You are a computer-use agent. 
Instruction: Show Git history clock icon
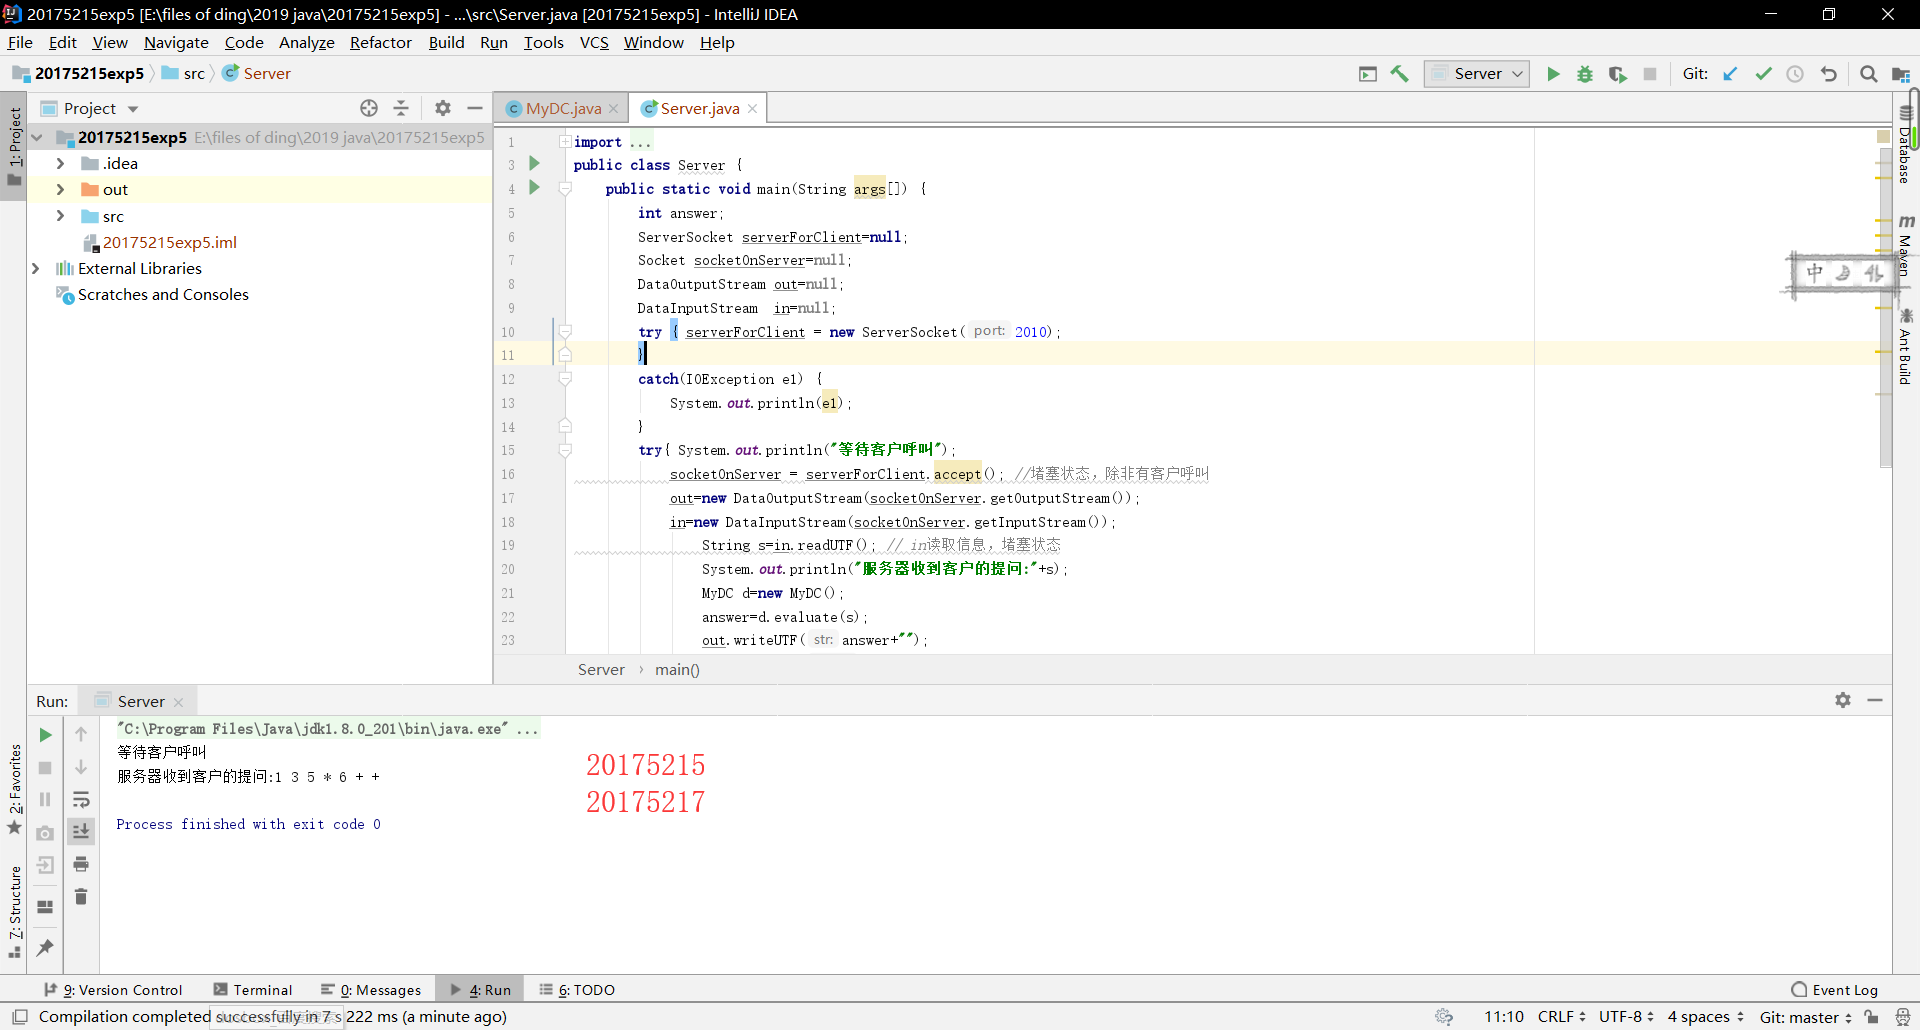[1795, 74]
